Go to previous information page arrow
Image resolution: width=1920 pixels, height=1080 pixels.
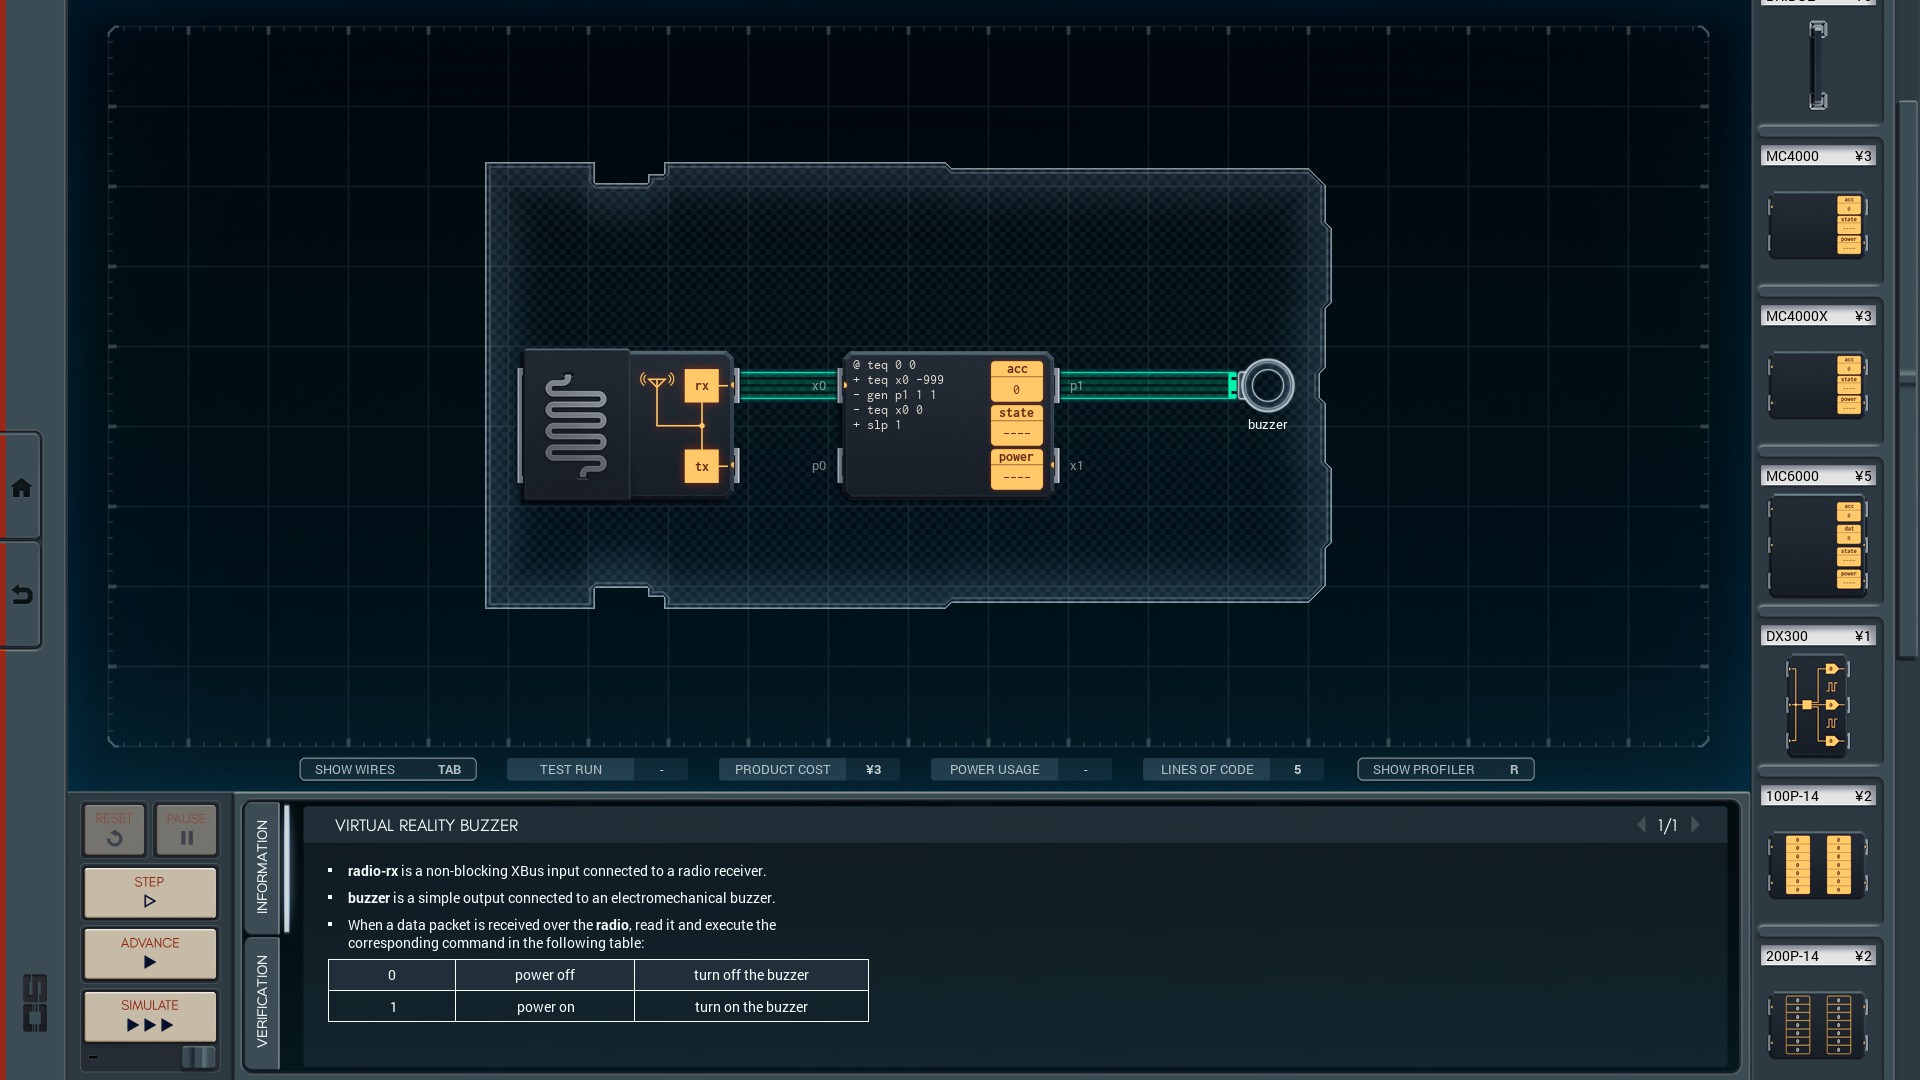pyautogui.click(x=1641, y=825)
